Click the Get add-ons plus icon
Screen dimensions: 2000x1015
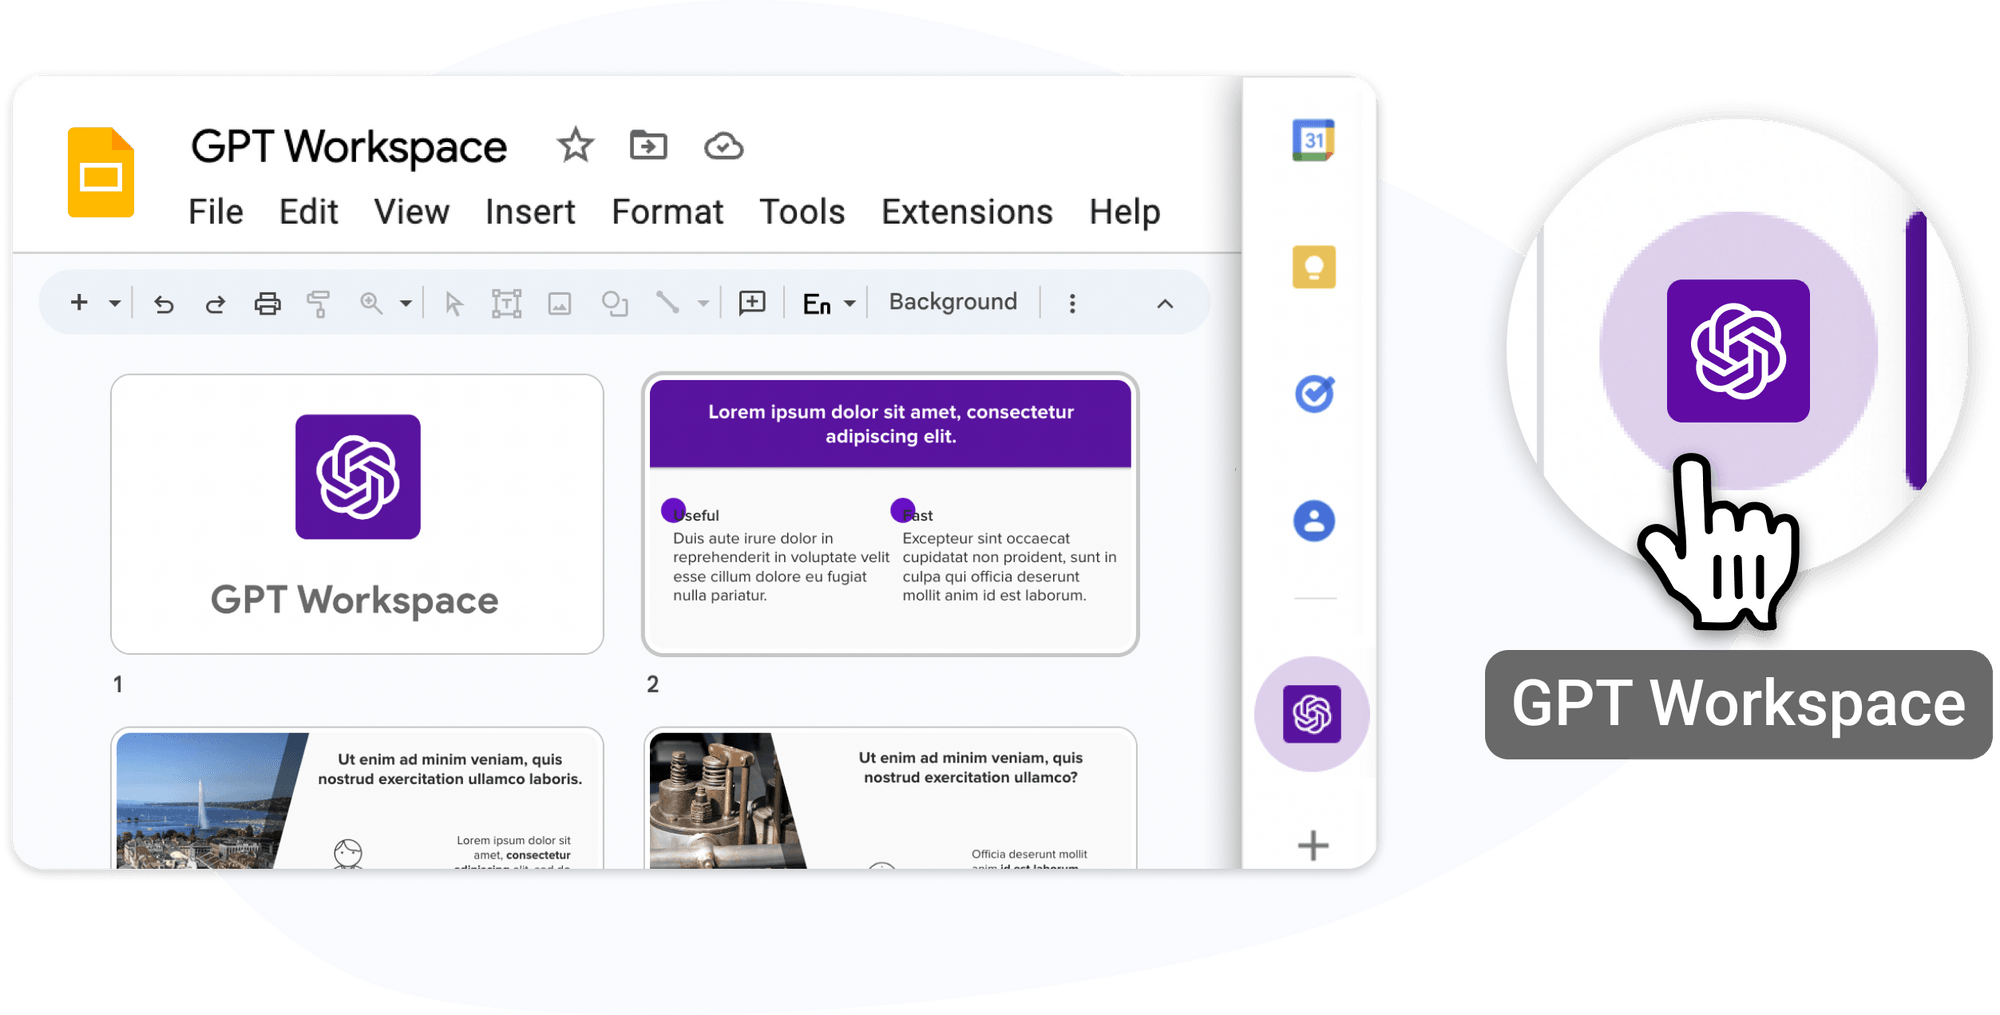coord(1313,846)
